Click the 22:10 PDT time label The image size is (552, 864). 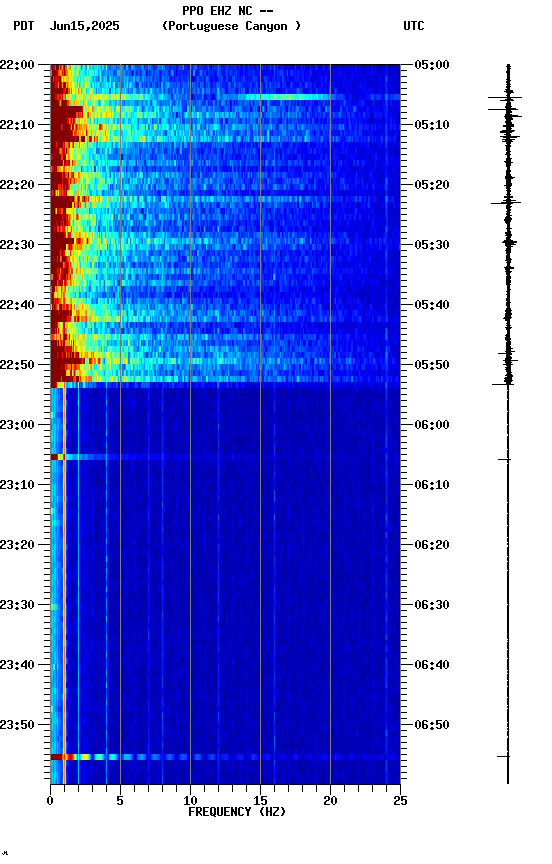[17, 125]
